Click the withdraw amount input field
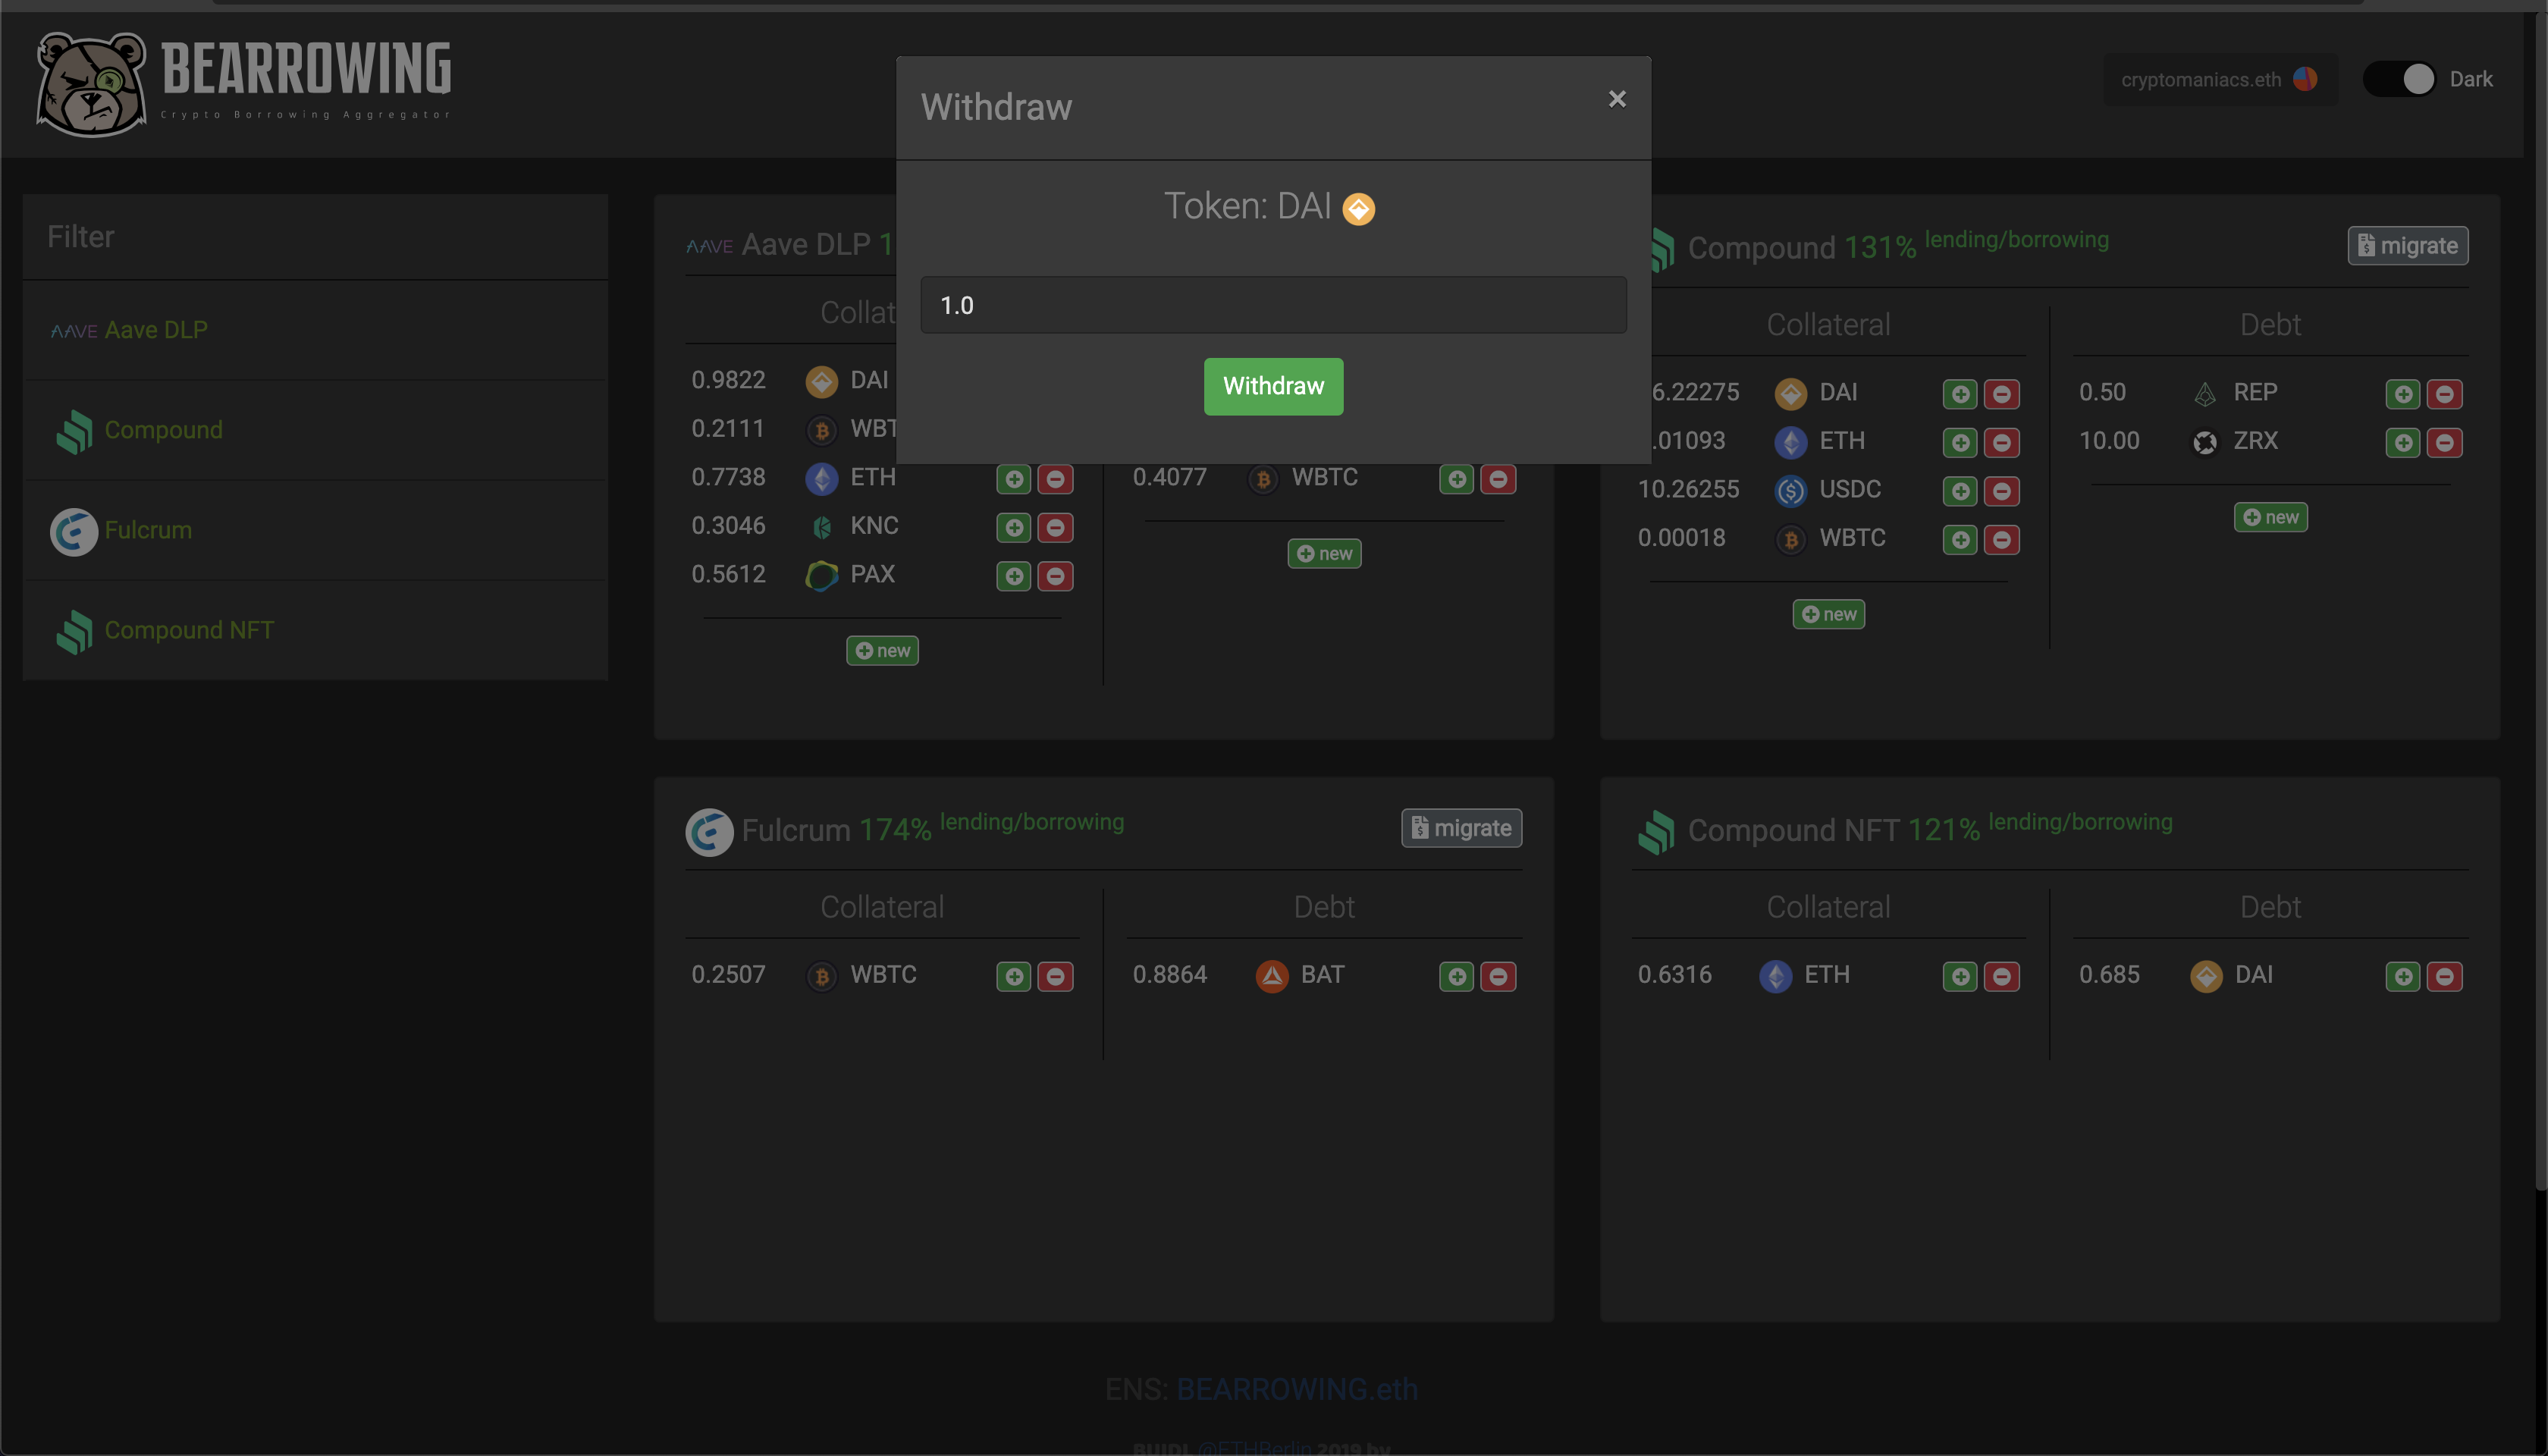The height and width of the screenshot is (1456, 2548). coord(1272,305)
